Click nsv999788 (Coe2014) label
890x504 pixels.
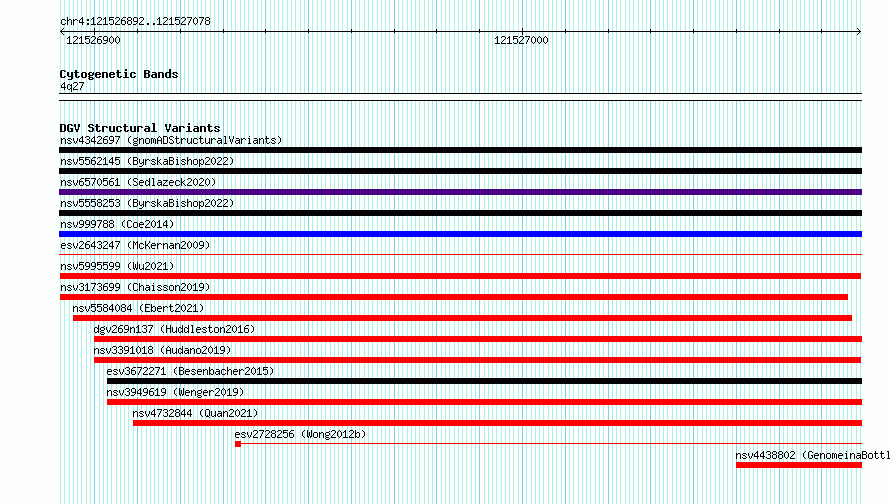pyautogui.click(x=117, y=224)
